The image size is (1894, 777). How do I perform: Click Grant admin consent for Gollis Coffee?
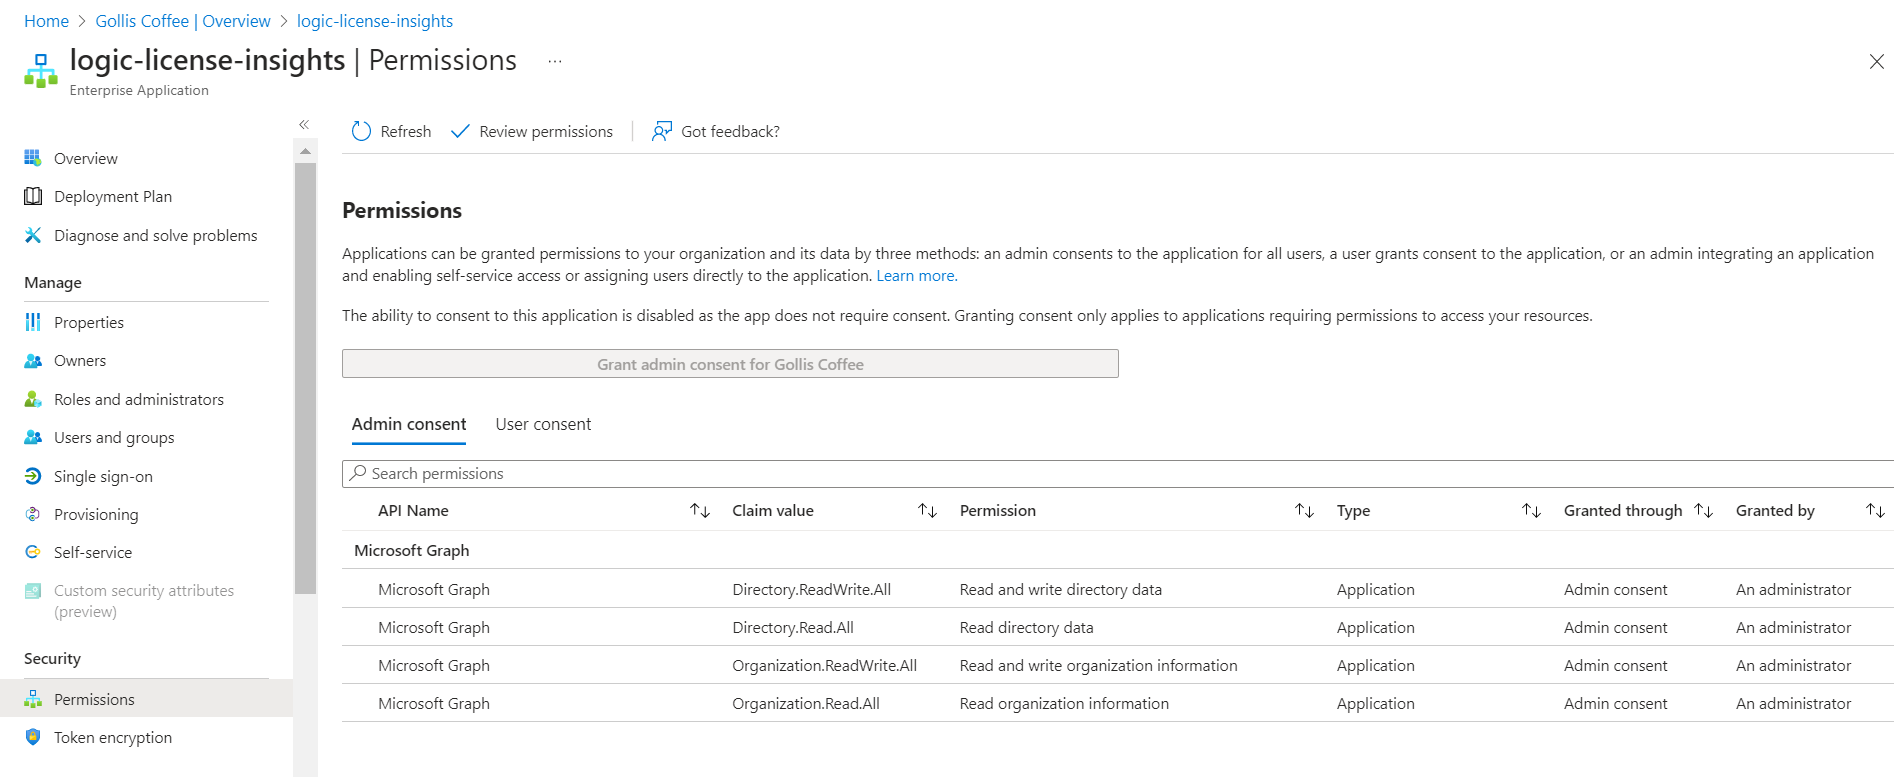coord(730,364)
